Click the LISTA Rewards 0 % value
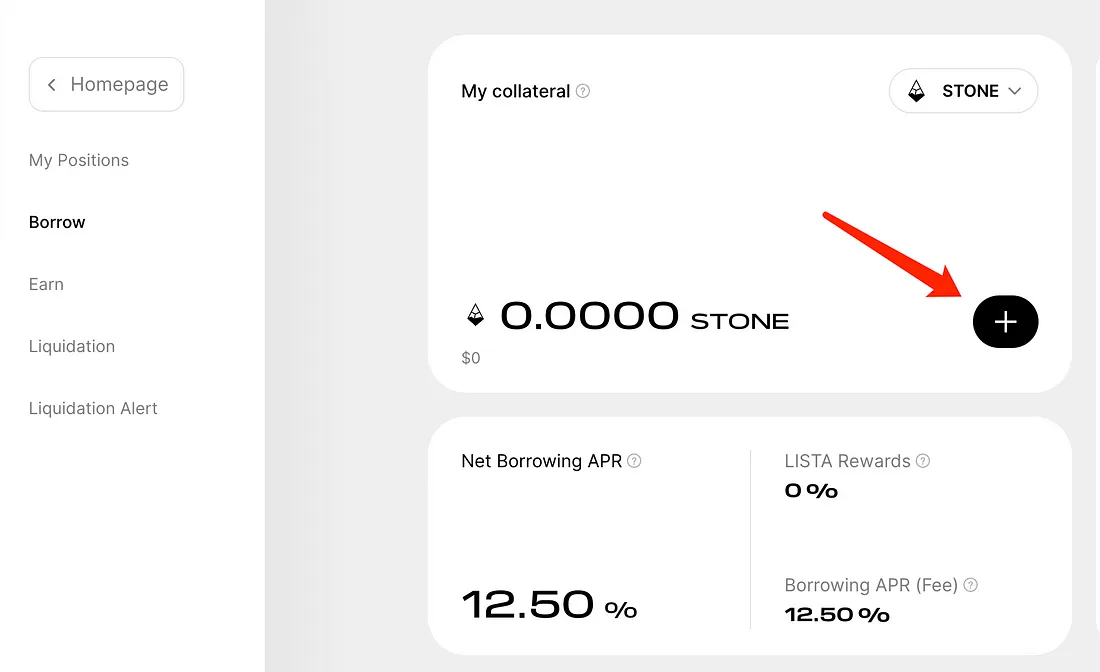The height and width of the screenshot is (672, 1100). [811, 491]
